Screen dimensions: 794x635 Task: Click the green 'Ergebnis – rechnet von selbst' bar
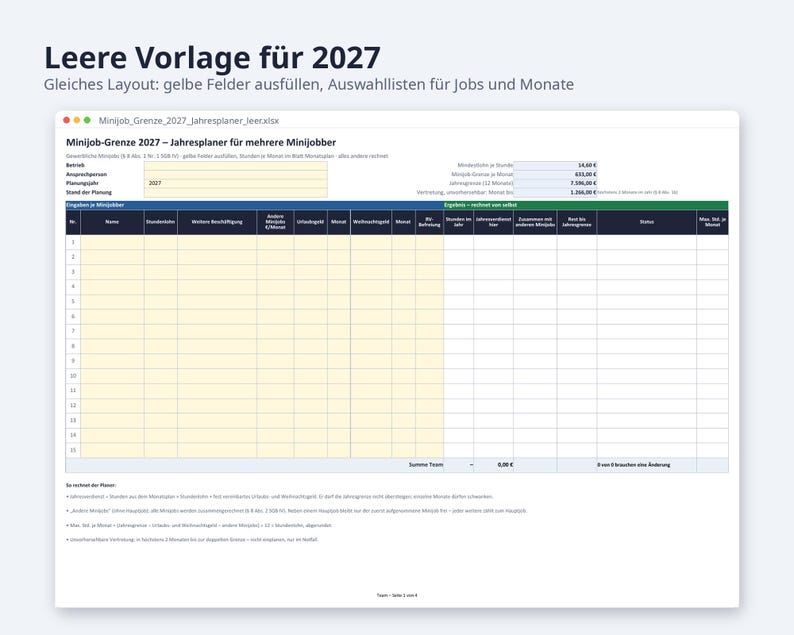(586, 205)
